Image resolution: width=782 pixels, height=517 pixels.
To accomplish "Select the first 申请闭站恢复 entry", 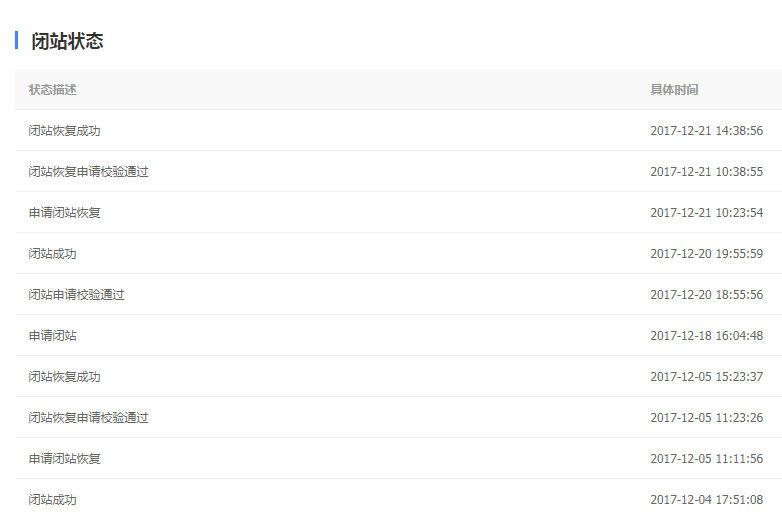I will 398,212.
